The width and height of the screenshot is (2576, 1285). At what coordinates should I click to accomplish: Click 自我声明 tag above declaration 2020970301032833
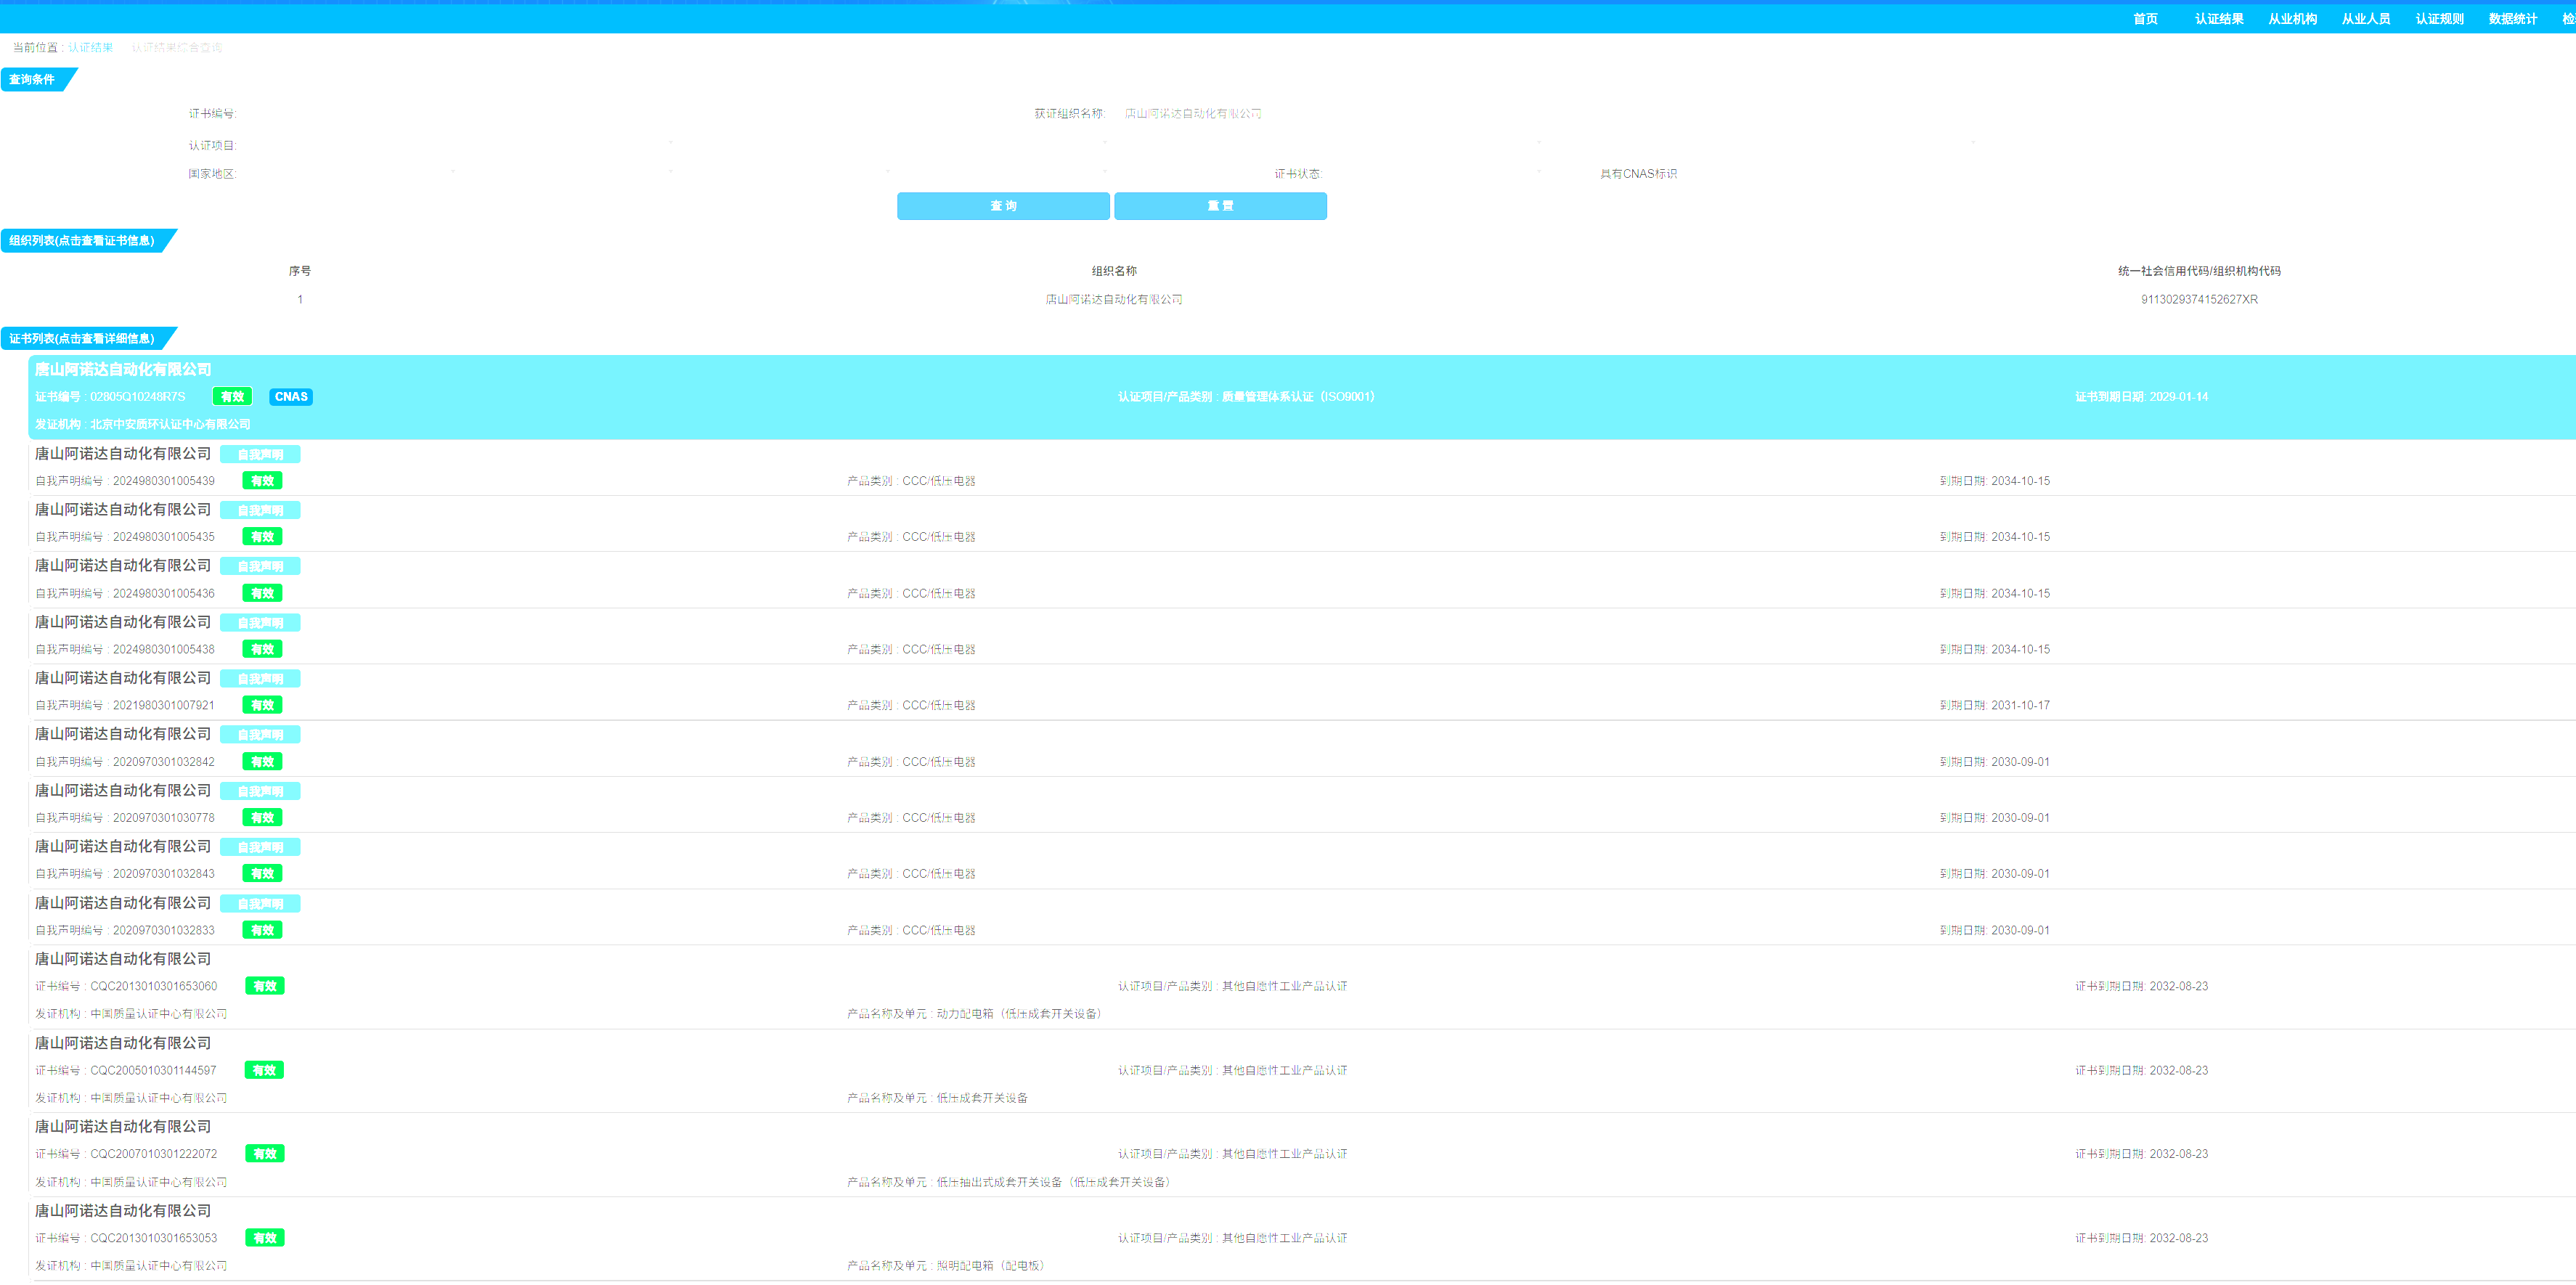click(x=260, y=904)
